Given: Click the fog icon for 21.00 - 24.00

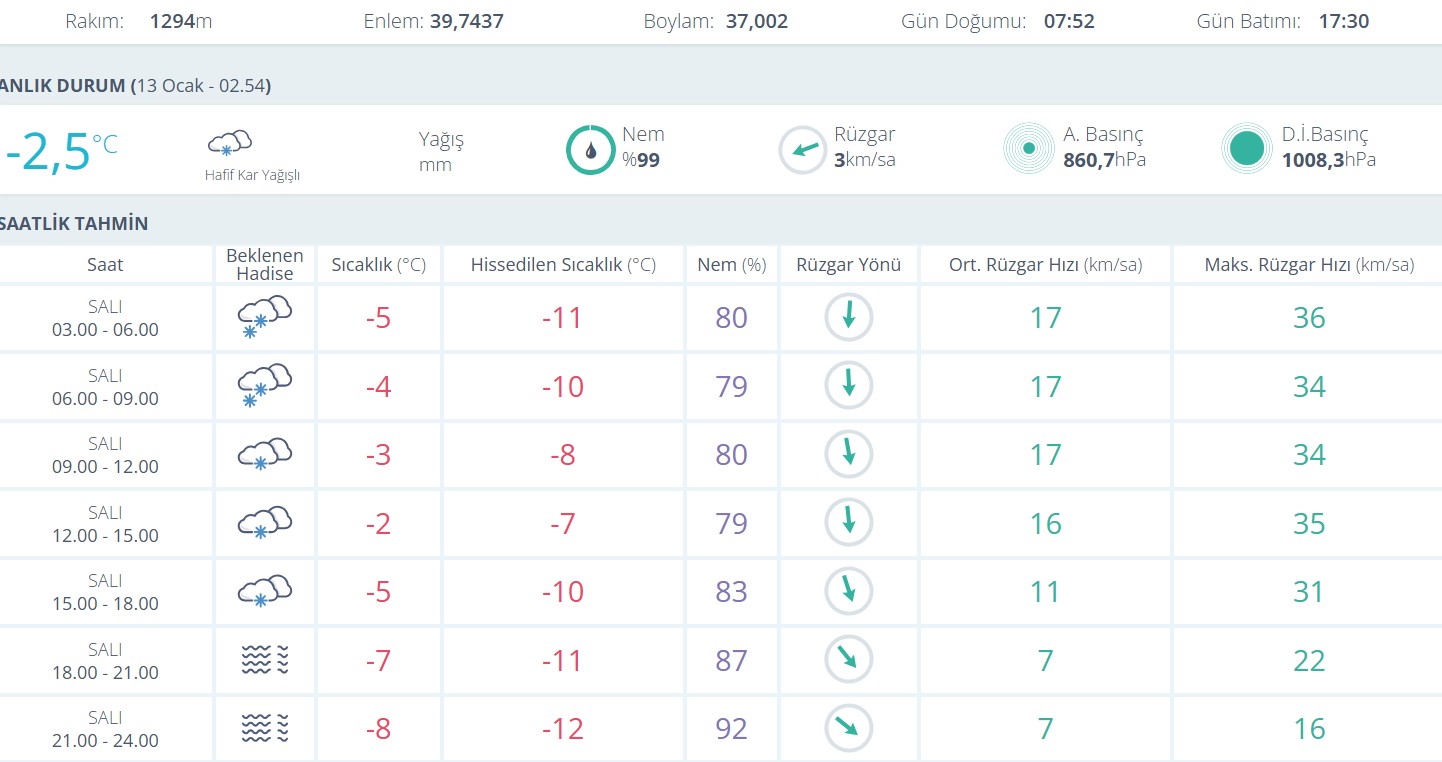Looking at the screenshot, I should click(264, 728).
